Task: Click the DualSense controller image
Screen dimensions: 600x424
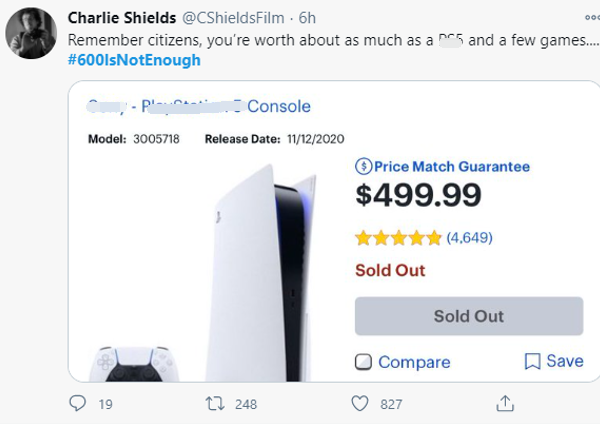Action: 130,364
